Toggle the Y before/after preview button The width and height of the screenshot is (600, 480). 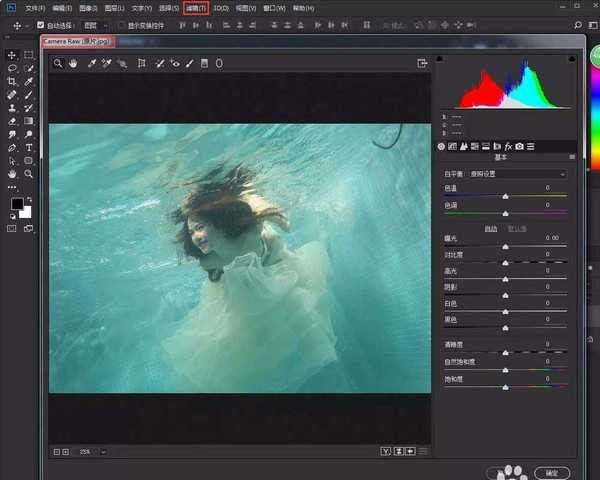385,451
